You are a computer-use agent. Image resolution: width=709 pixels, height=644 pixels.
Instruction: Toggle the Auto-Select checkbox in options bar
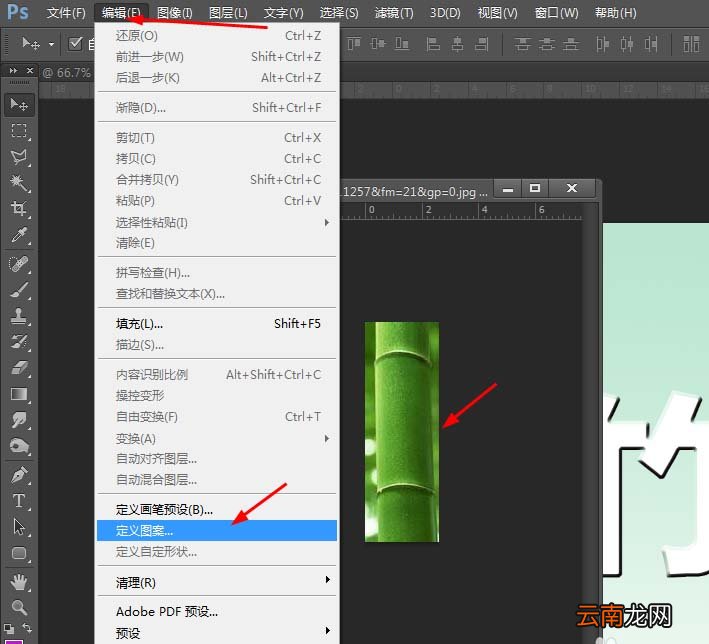(75, 44)
